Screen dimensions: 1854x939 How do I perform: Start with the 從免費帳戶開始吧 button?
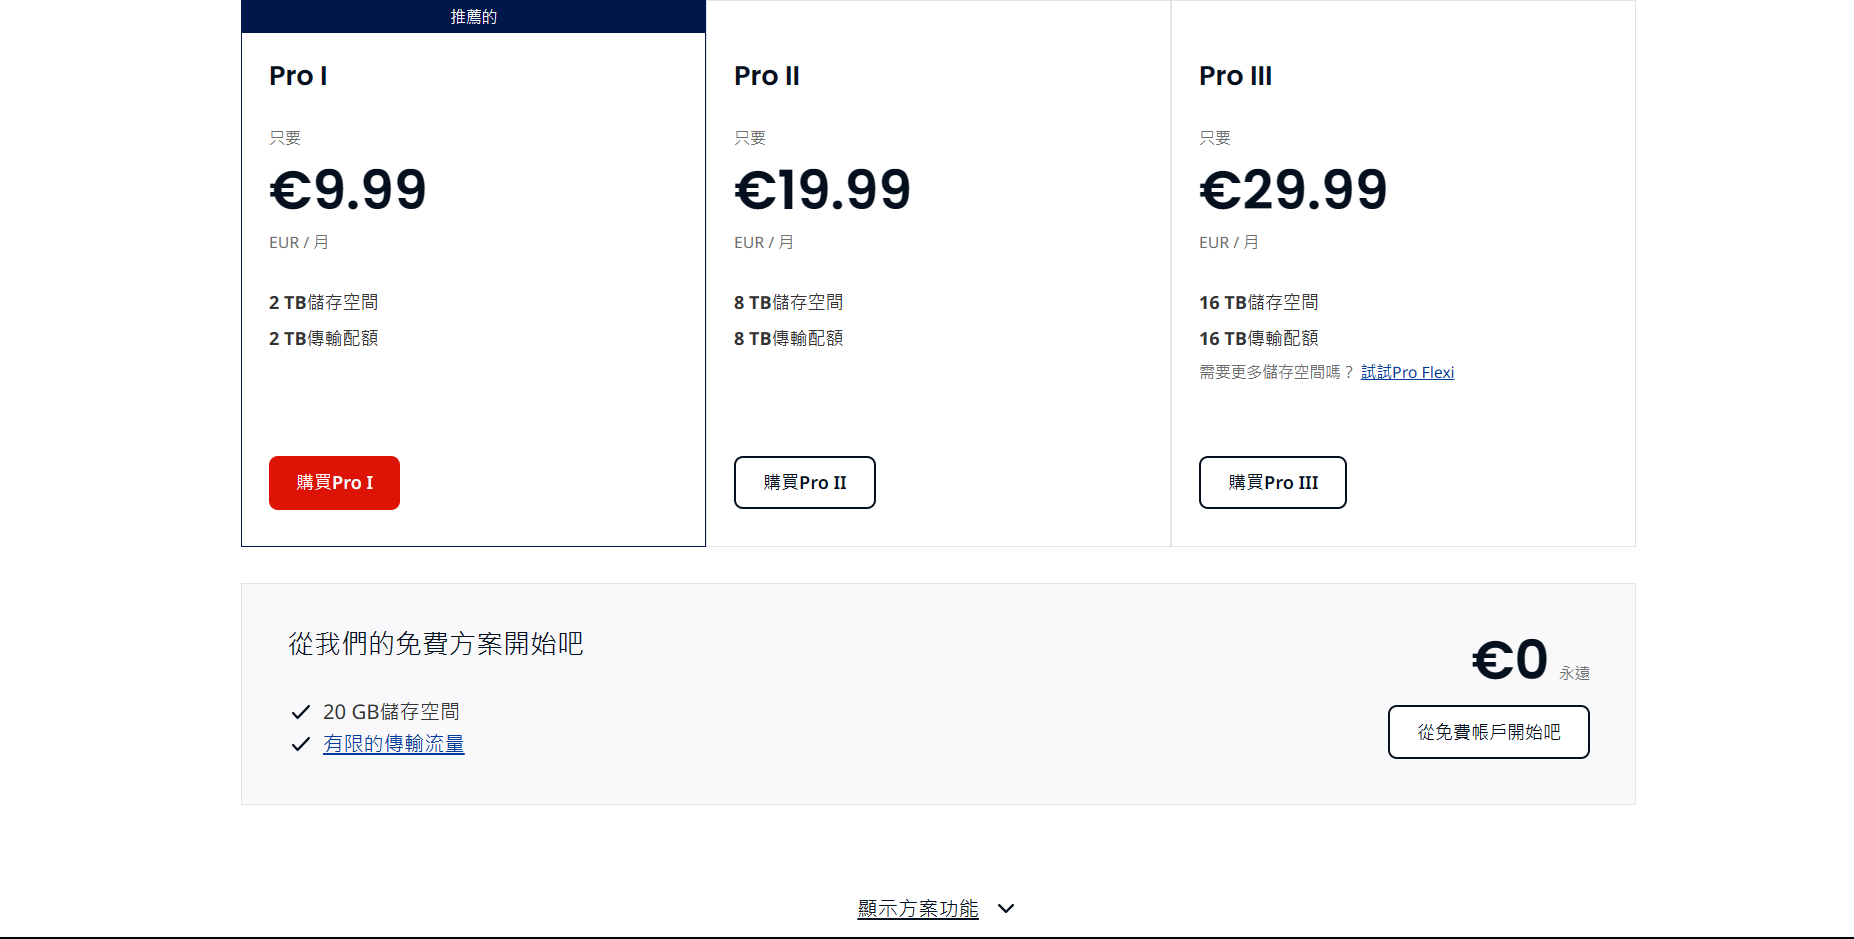[1488, 732]
